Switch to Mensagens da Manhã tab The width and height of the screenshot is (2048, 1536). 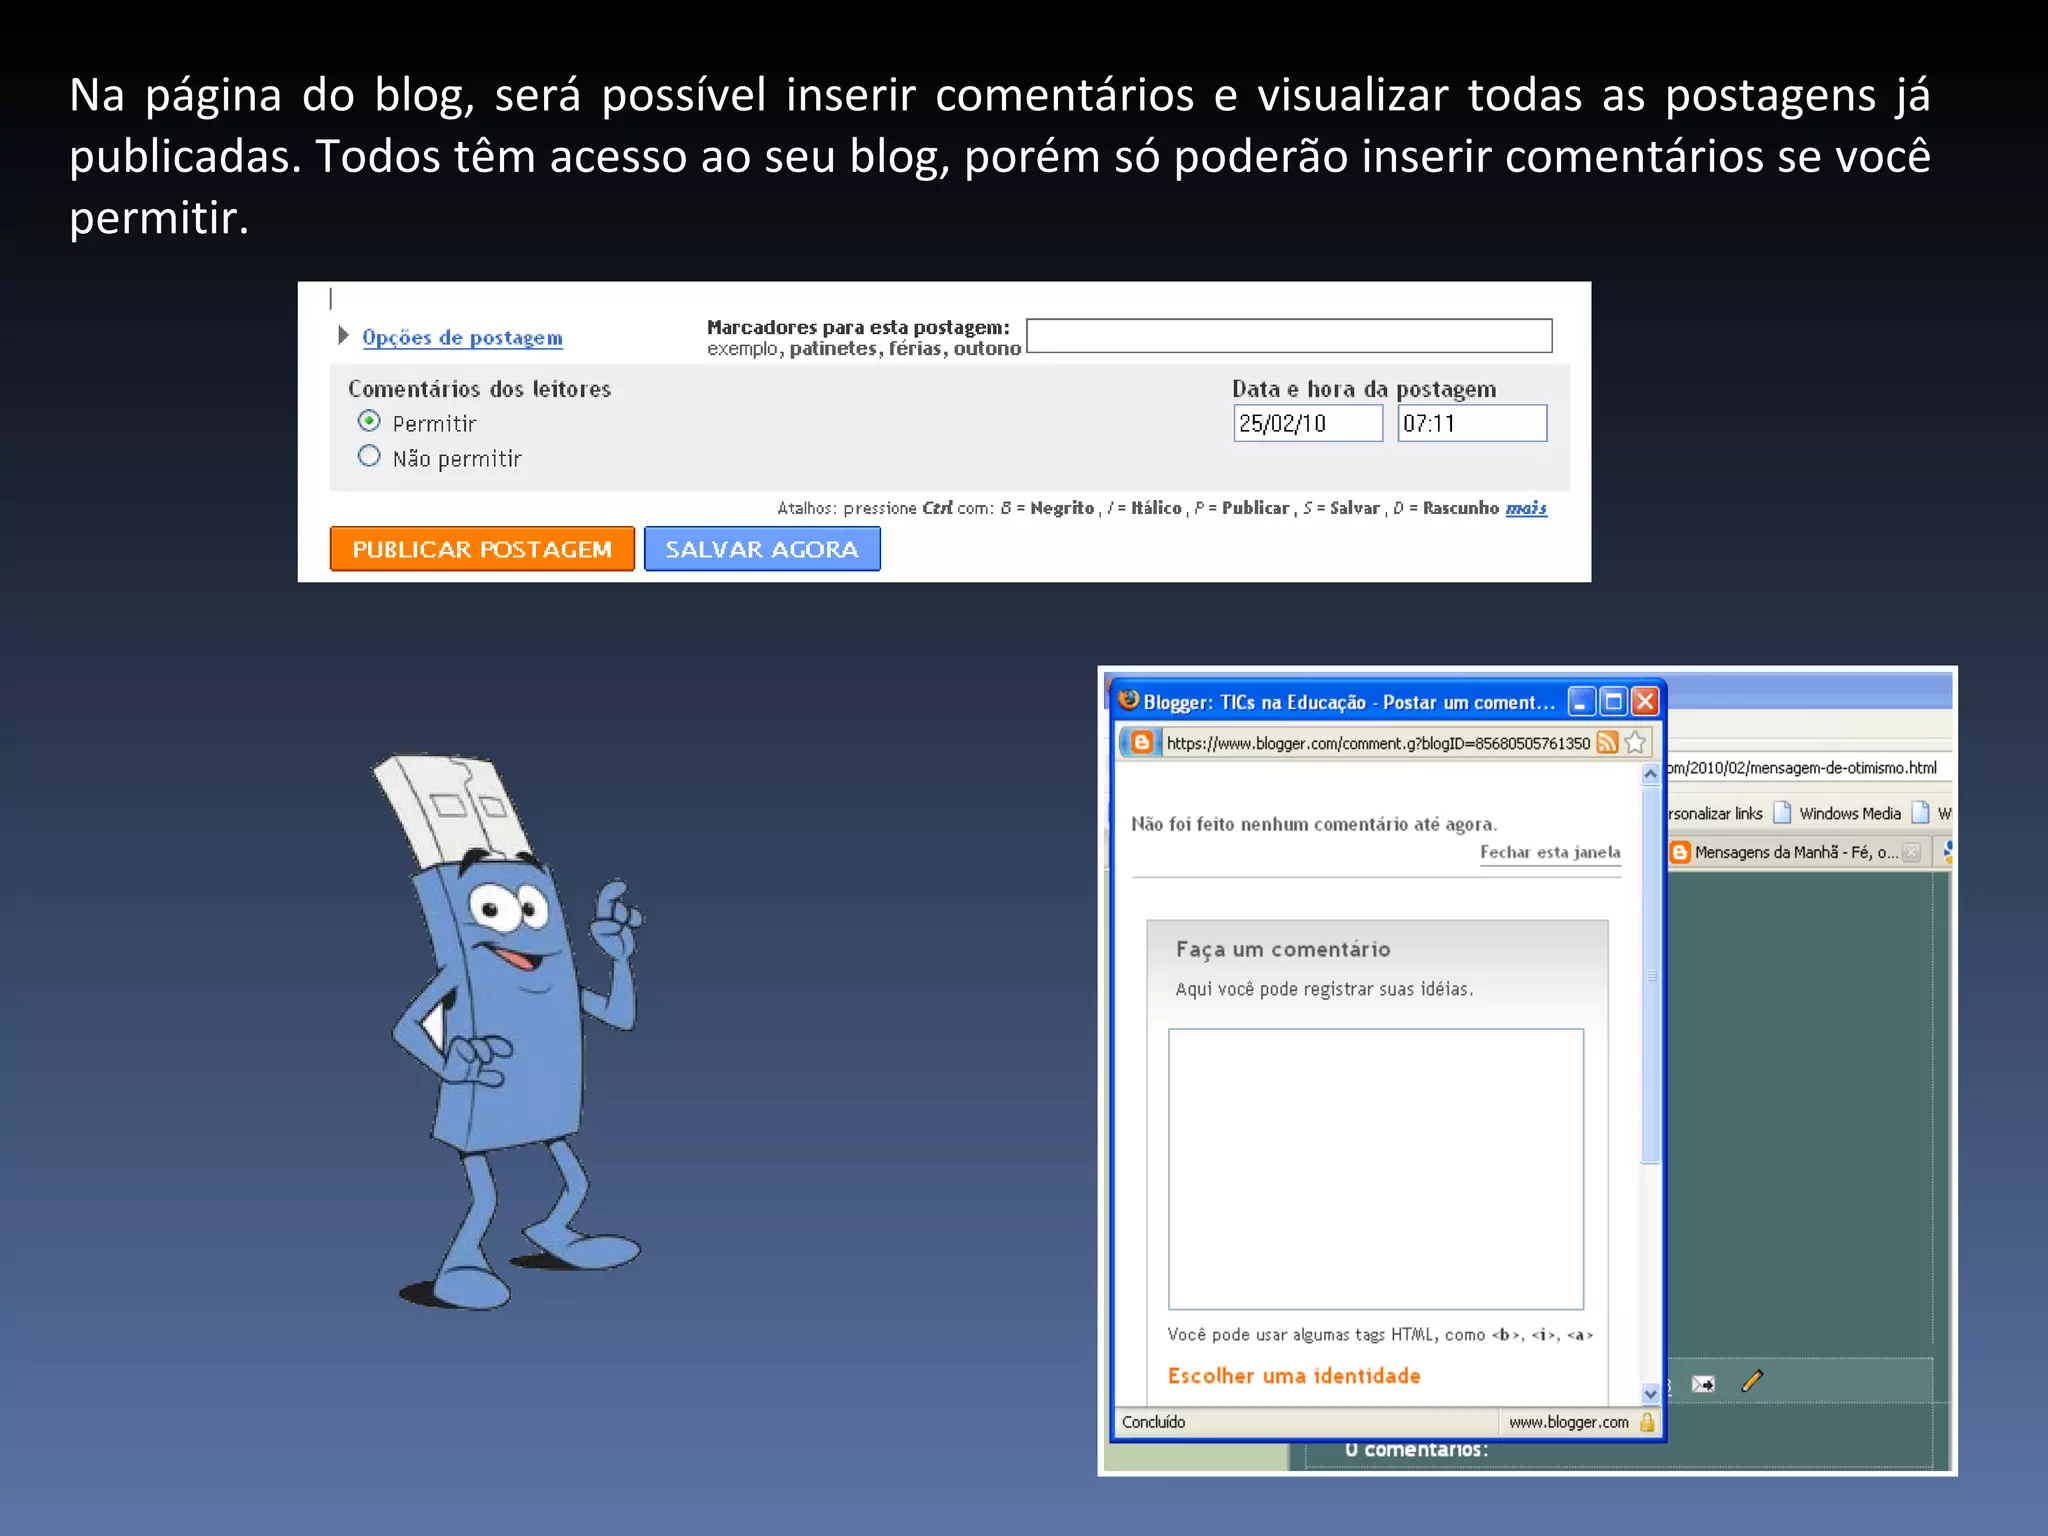click(x=1796, y=852)
